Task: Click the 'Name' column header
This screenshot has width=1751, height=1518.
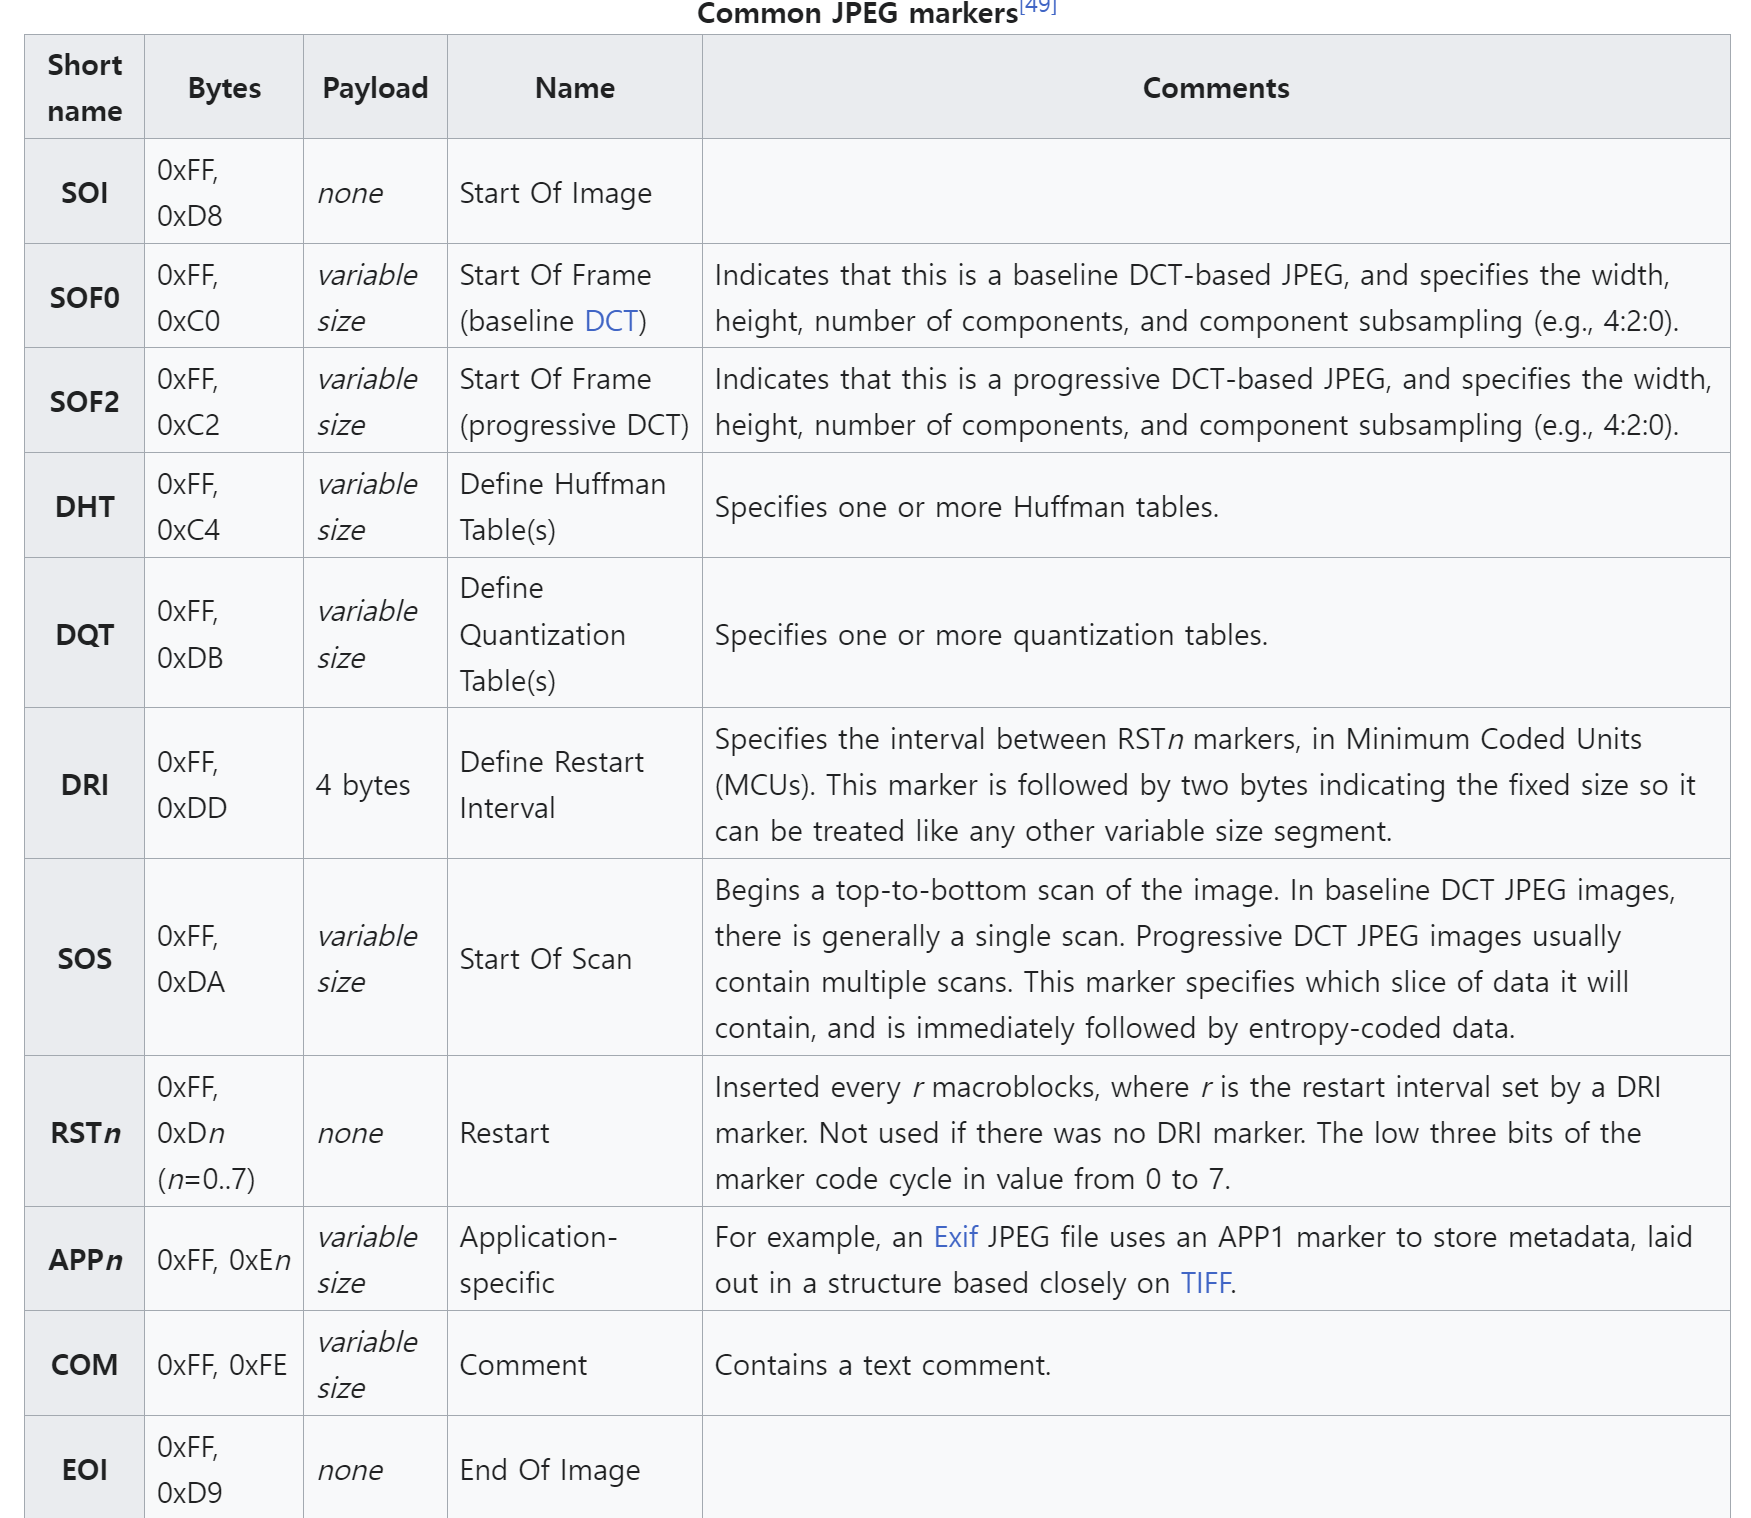Action: pos(575,87)
